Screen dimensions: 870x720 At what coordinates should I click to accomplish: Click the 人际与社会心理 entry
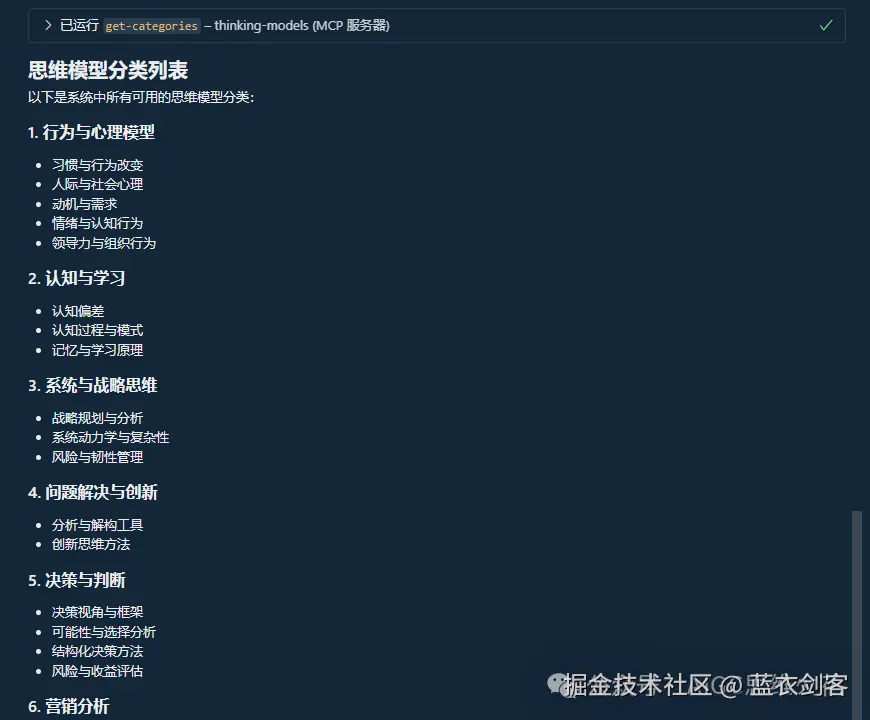[x=97, y=184]
